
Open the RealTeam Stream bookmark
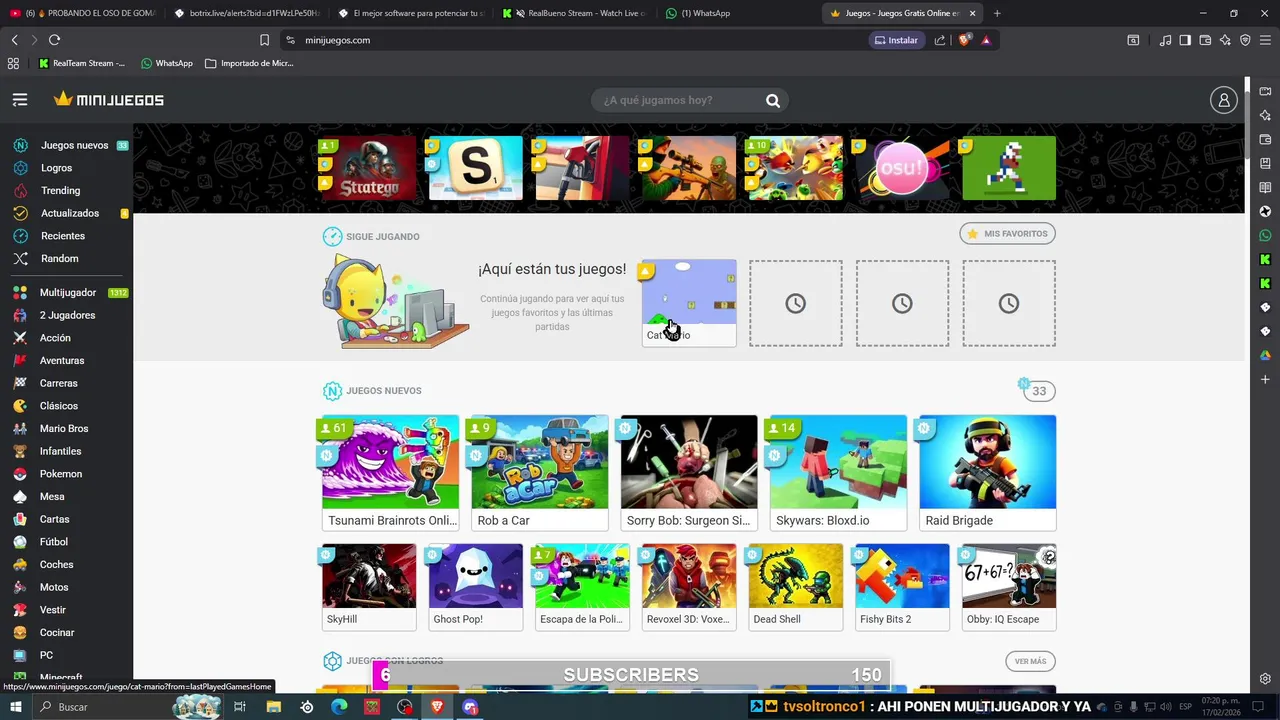coord(82,63)
